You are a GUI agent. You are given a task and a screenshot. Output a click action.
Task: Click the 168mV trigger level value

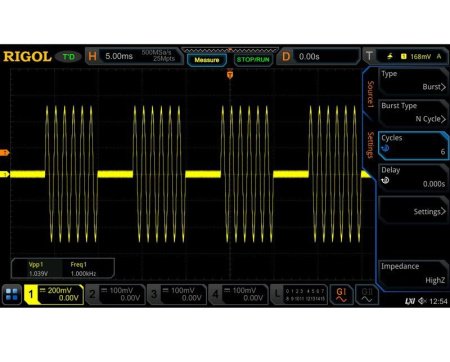pyautogui.click(x=421, y=57)
